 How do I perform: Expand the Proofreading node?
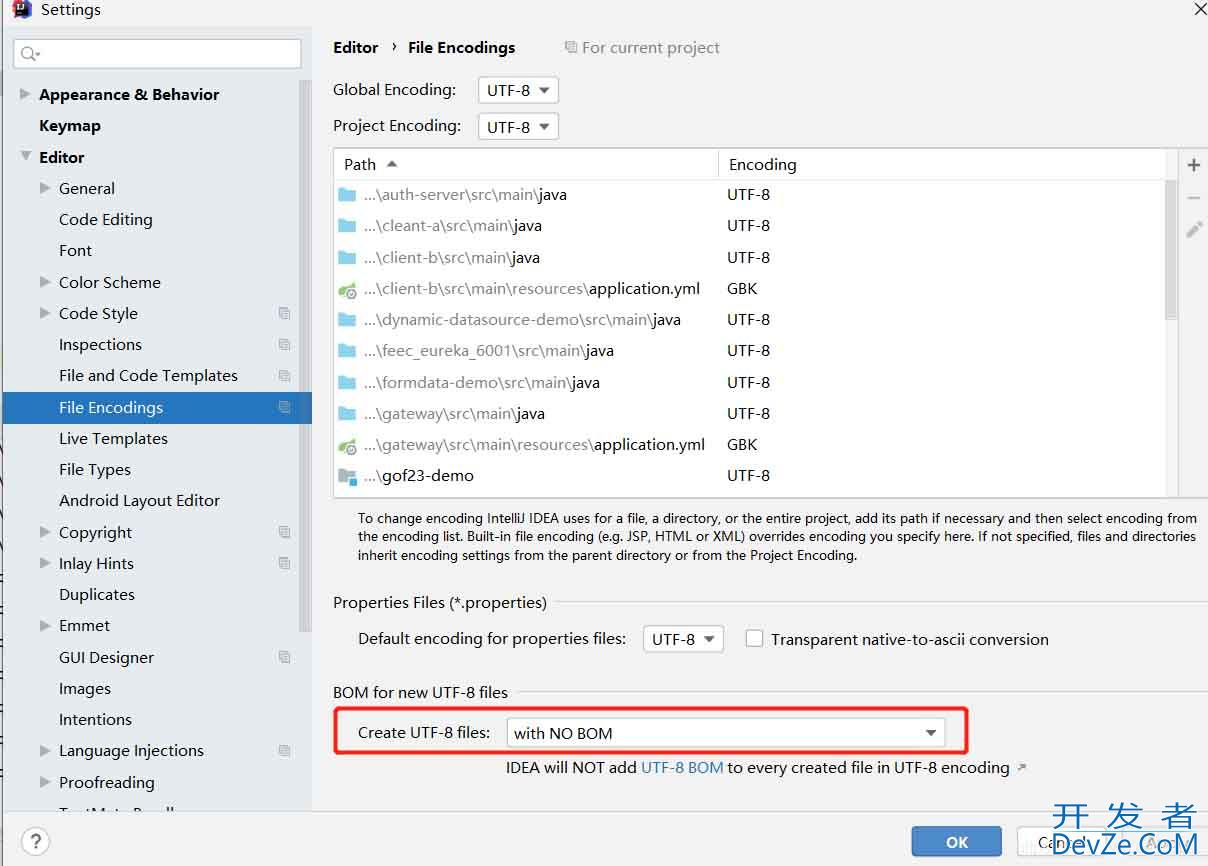point(45,782)
